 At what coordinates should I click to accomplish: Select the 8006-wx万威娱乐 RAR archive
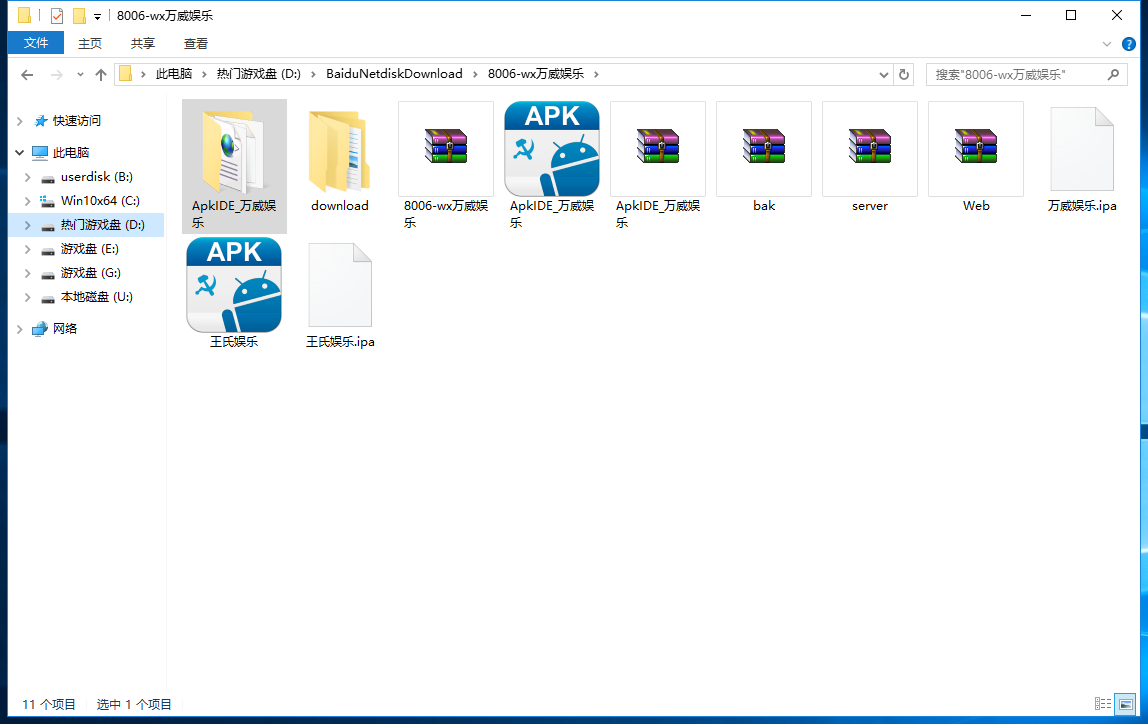point(446,149)
